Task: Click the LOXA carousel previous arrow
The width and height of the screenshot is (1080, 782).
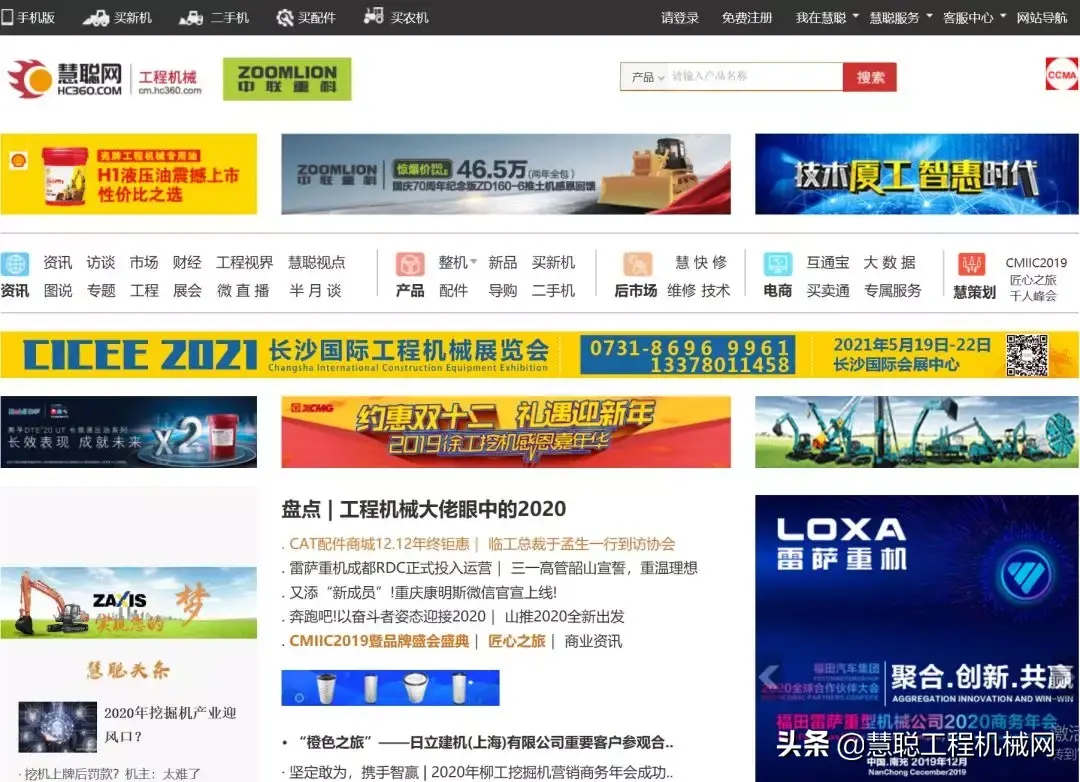Action: [769, 677]
